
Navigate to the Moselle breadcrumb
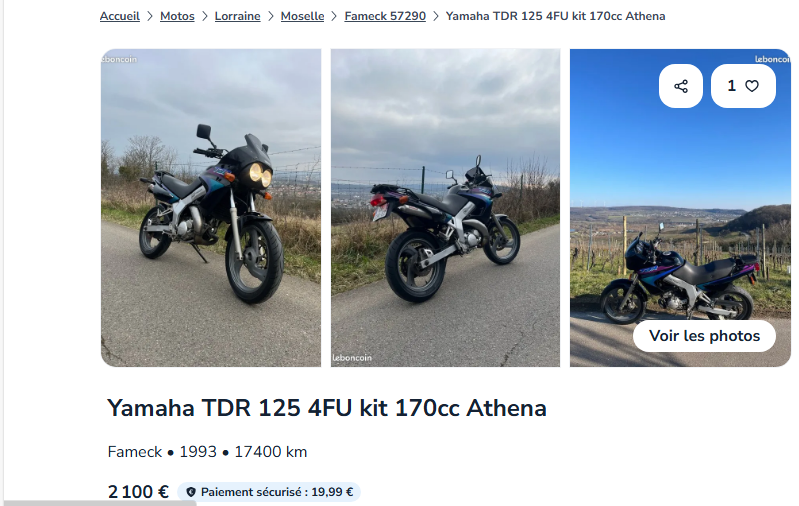[302, 16]
